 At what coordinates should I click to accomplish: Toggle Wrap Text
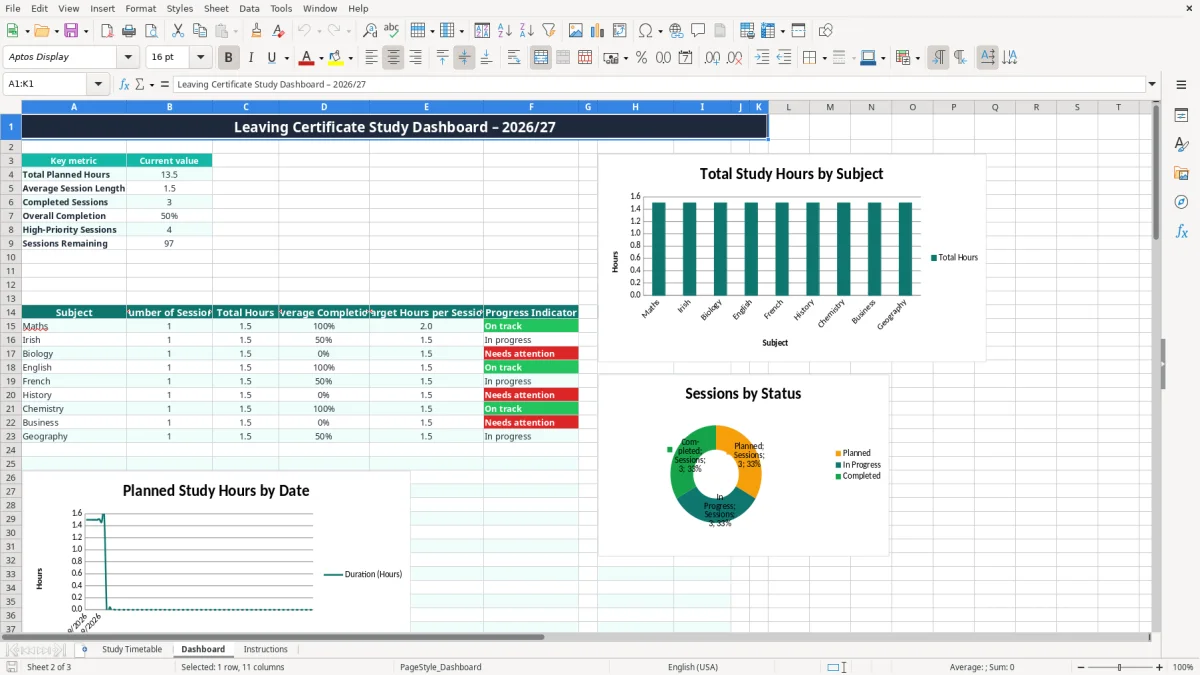point(514,58)
